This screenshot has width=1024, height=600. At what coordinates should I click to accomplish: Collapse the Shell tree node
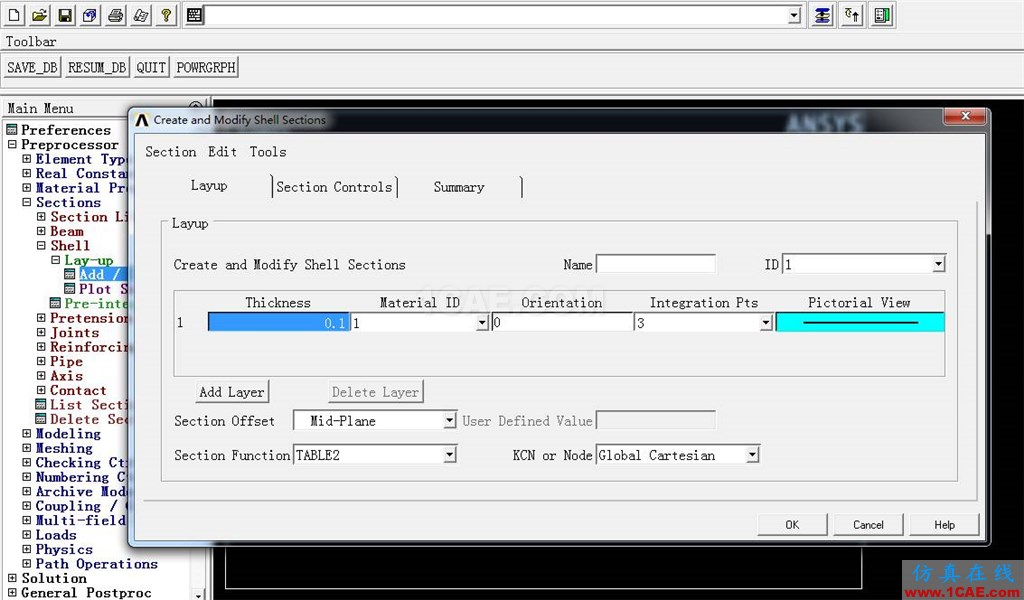41,245
